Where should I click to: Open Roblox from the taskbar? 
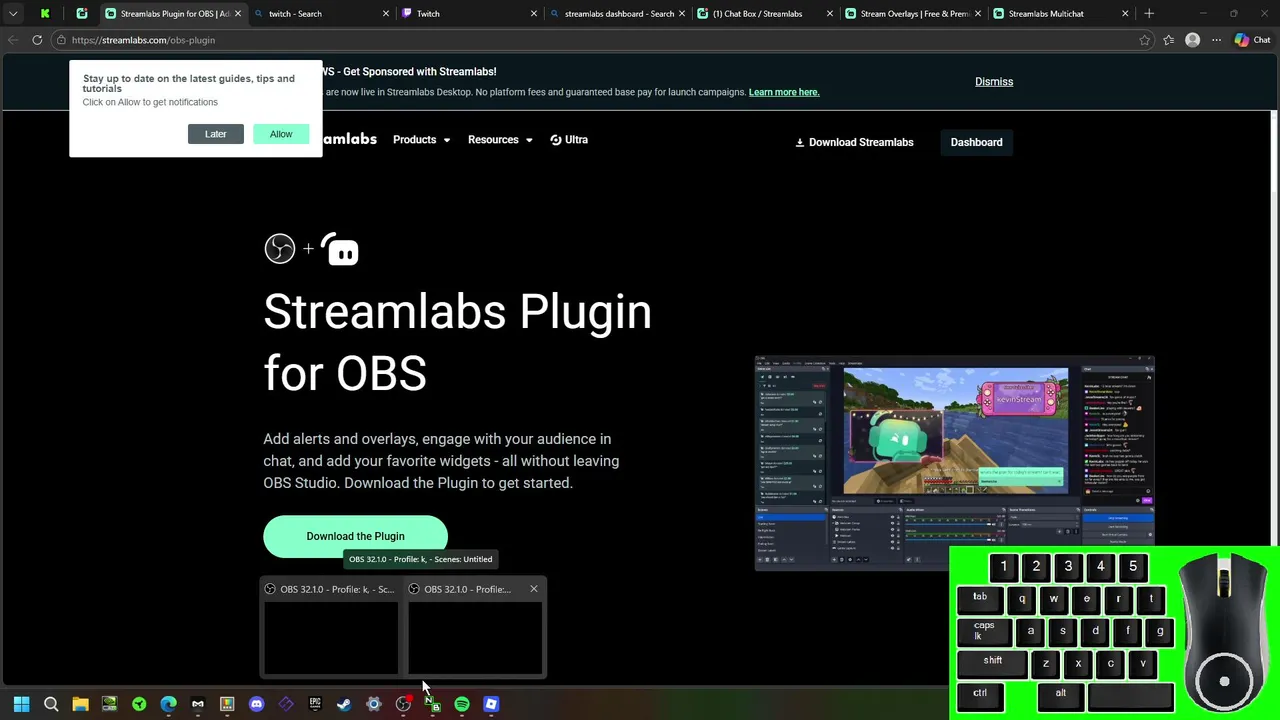[491, 704]
